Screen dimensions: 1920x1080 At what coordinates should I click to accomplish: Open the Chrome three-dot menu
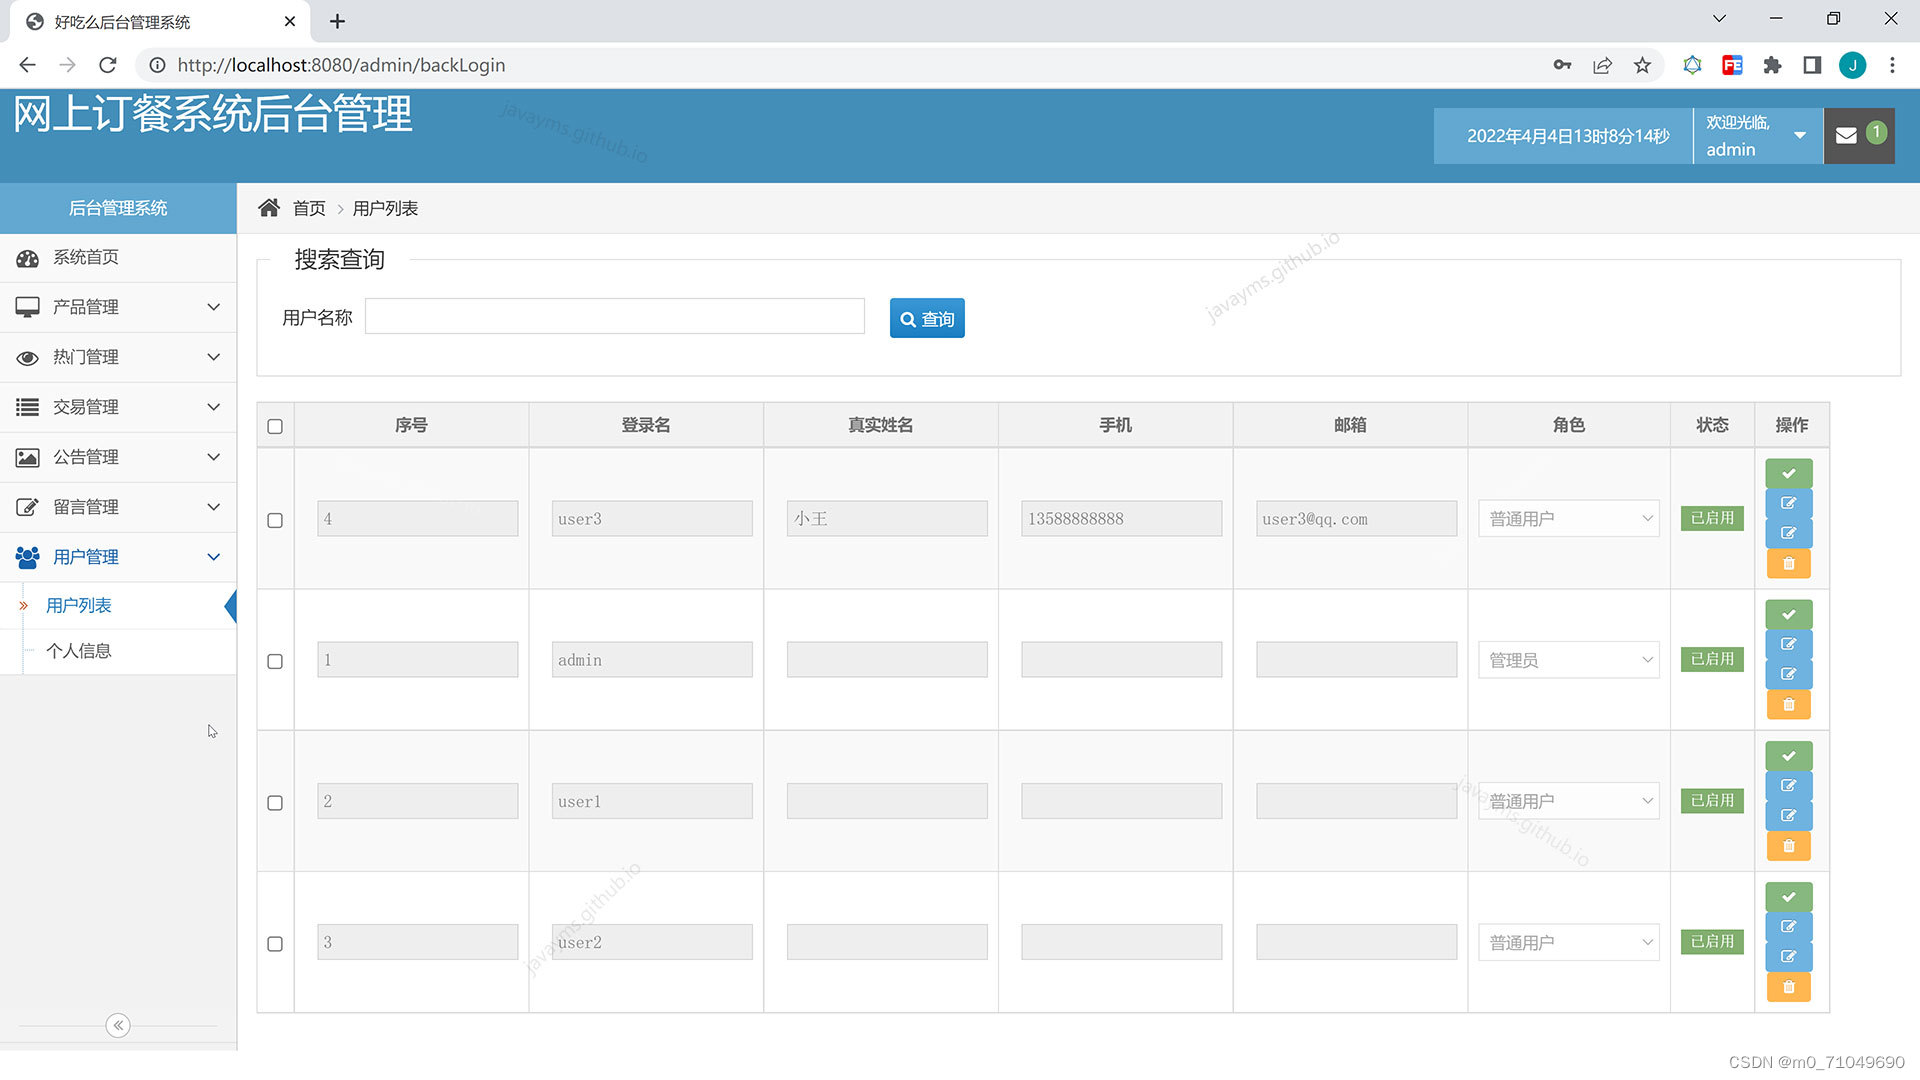coord(1892,65)
